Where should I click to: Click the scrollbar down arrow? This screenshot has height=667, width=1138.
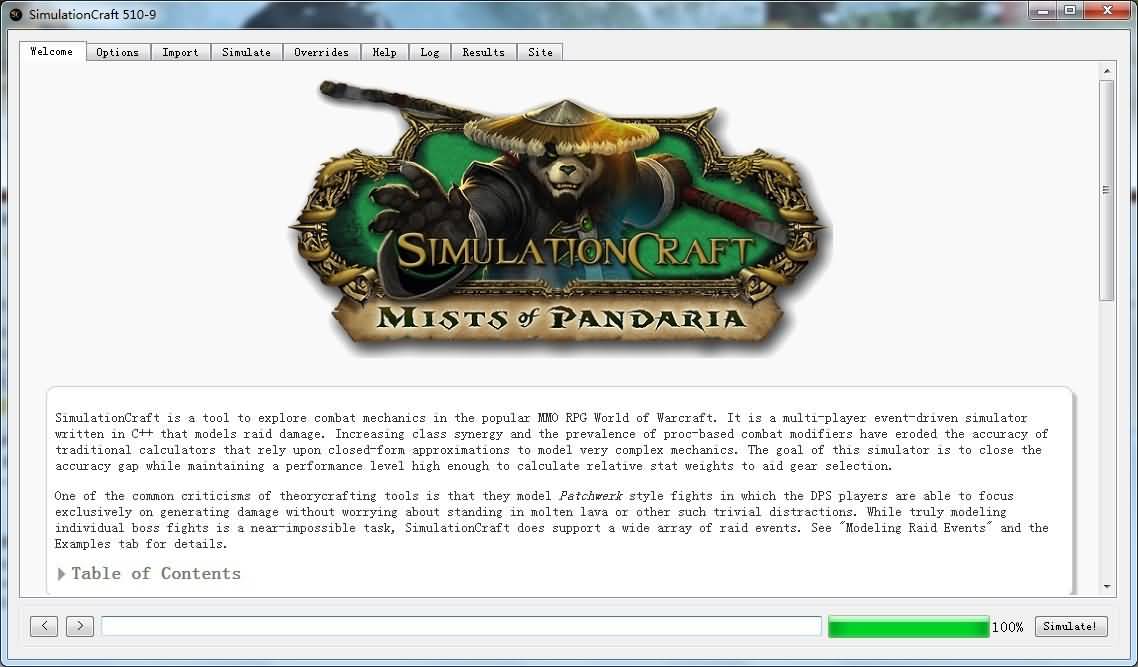[x=1107, y=586]
